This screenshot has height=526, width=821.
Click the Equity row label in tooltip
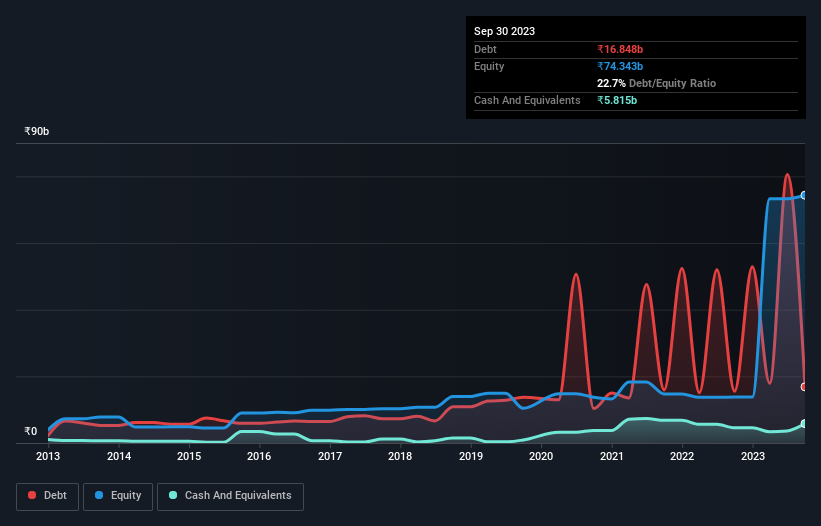coord(489,66)
